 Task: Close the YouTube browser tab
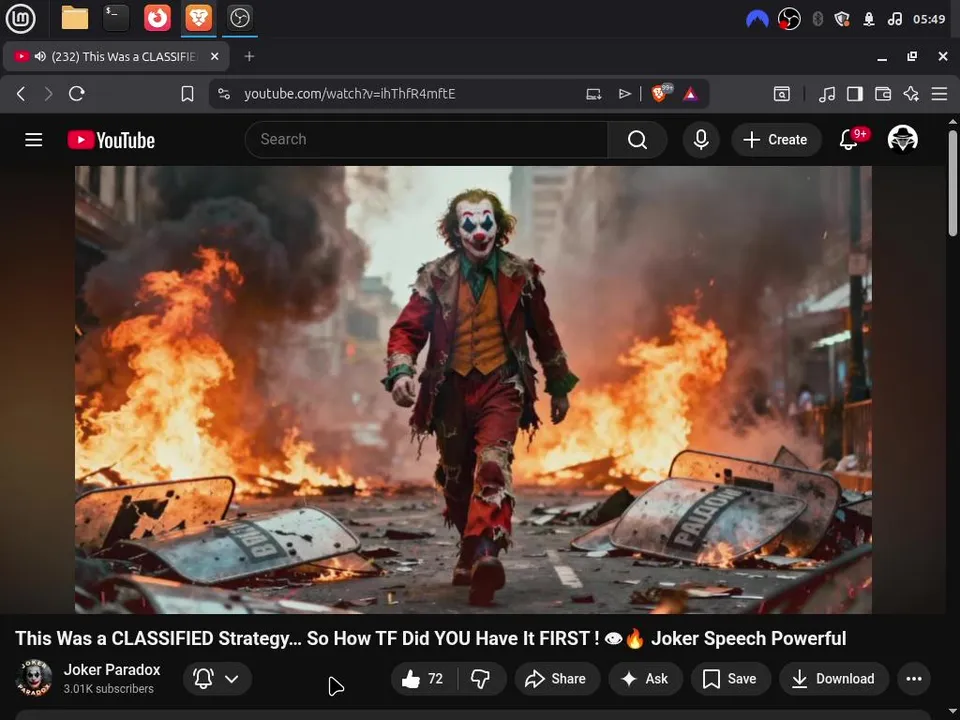pyautogui.click(x=214, y=56)
